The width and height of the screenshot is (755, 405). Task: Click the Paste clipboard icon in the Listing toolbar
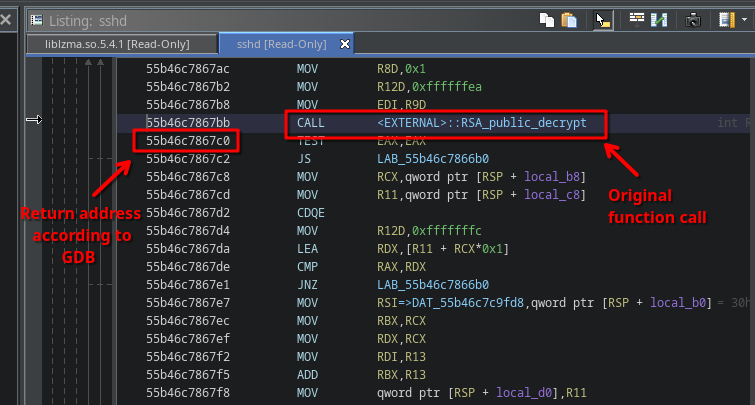[569, 20]
